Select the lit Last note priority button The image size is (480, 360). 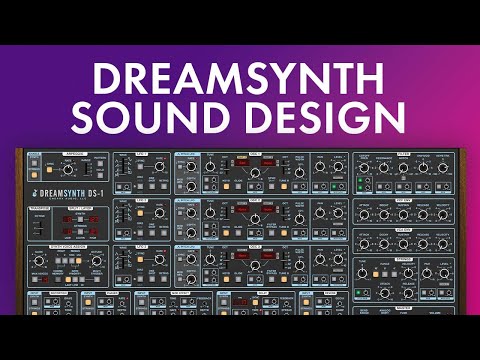pos(68,279)
